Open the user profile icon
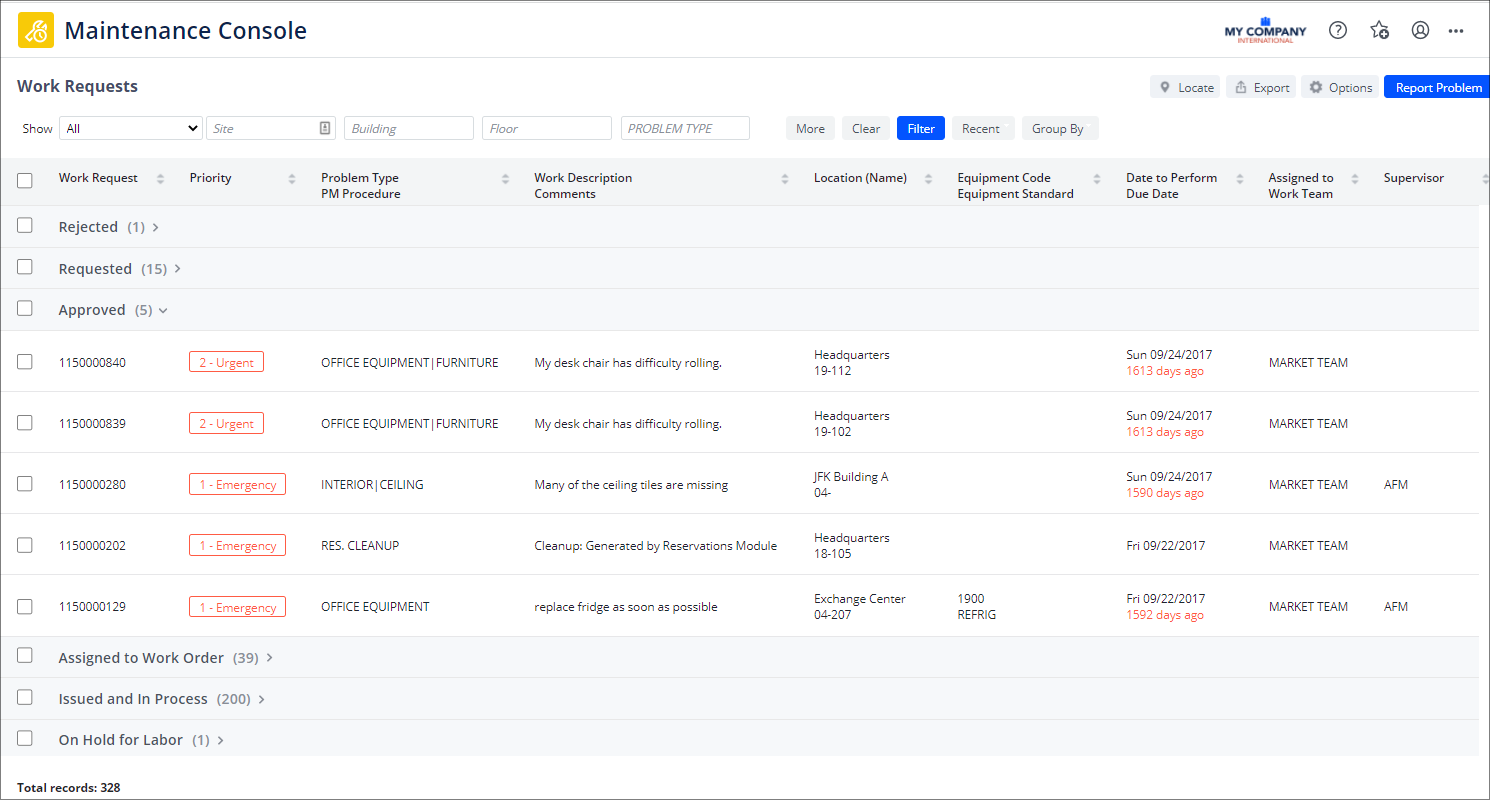 tap(1420, 30)
